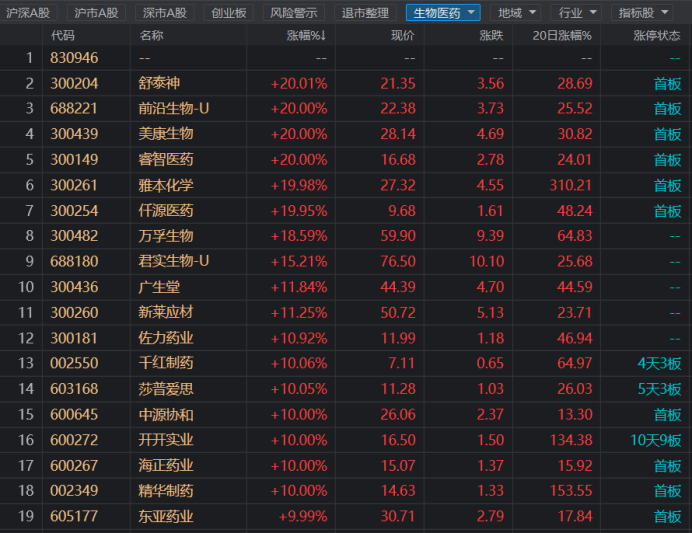Image resolution: width=692 pixels, height=533 pixels.
Task: Click the 10天9板 status for 开开实业
Action: pos(656,440)
